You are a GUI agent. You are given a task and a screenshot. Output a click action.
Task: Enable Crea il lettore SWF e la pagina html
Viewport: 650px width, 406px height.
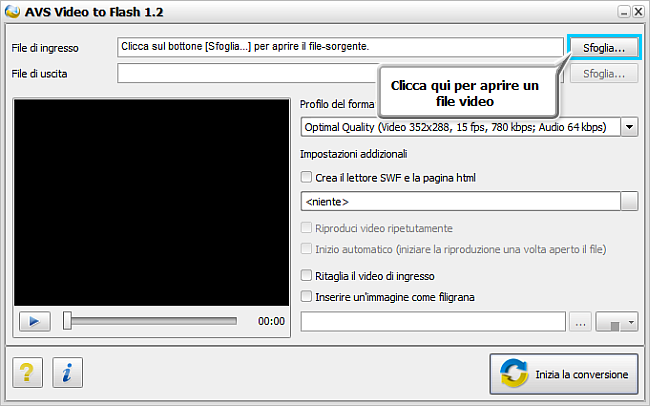(x=306, y=177)
